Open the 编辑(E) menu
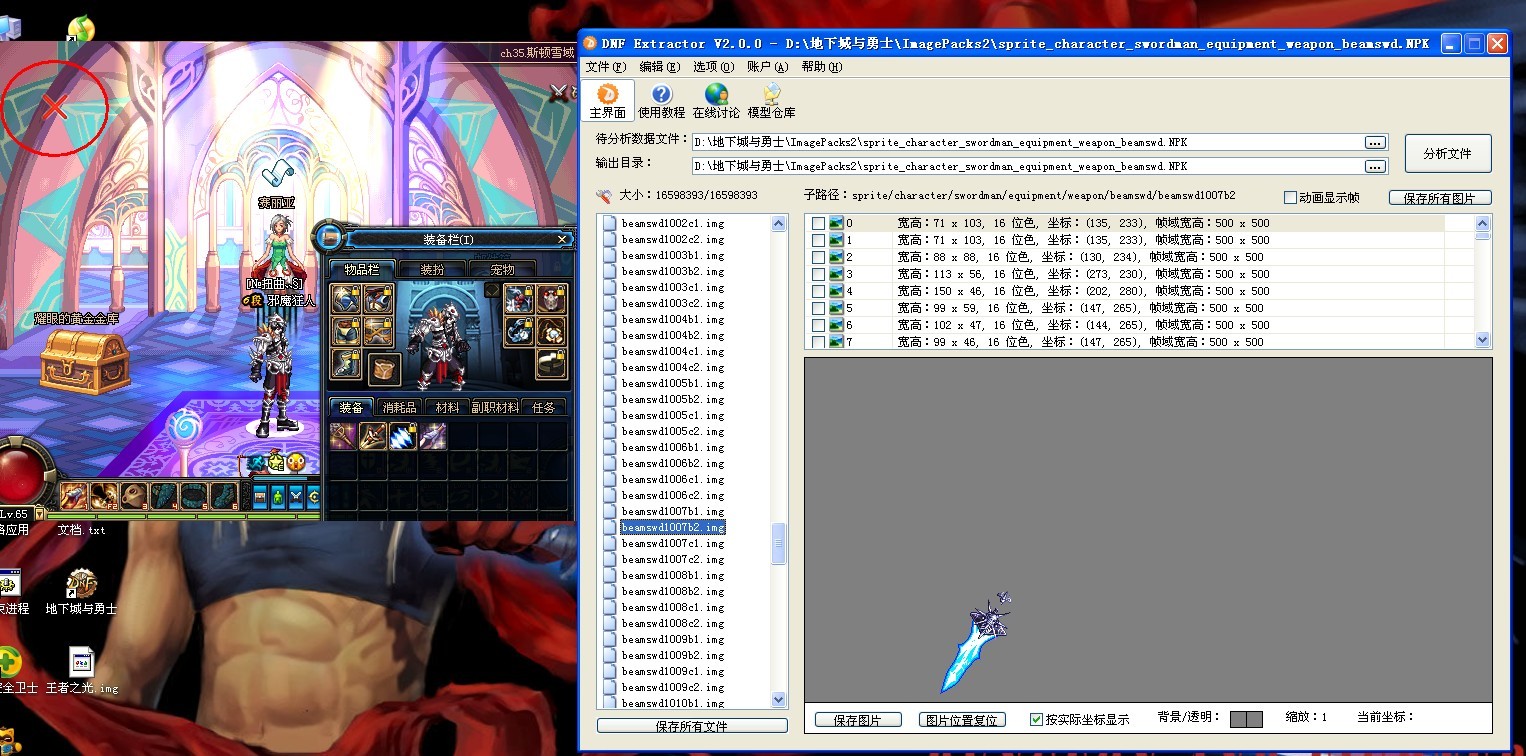 (660, 67)
